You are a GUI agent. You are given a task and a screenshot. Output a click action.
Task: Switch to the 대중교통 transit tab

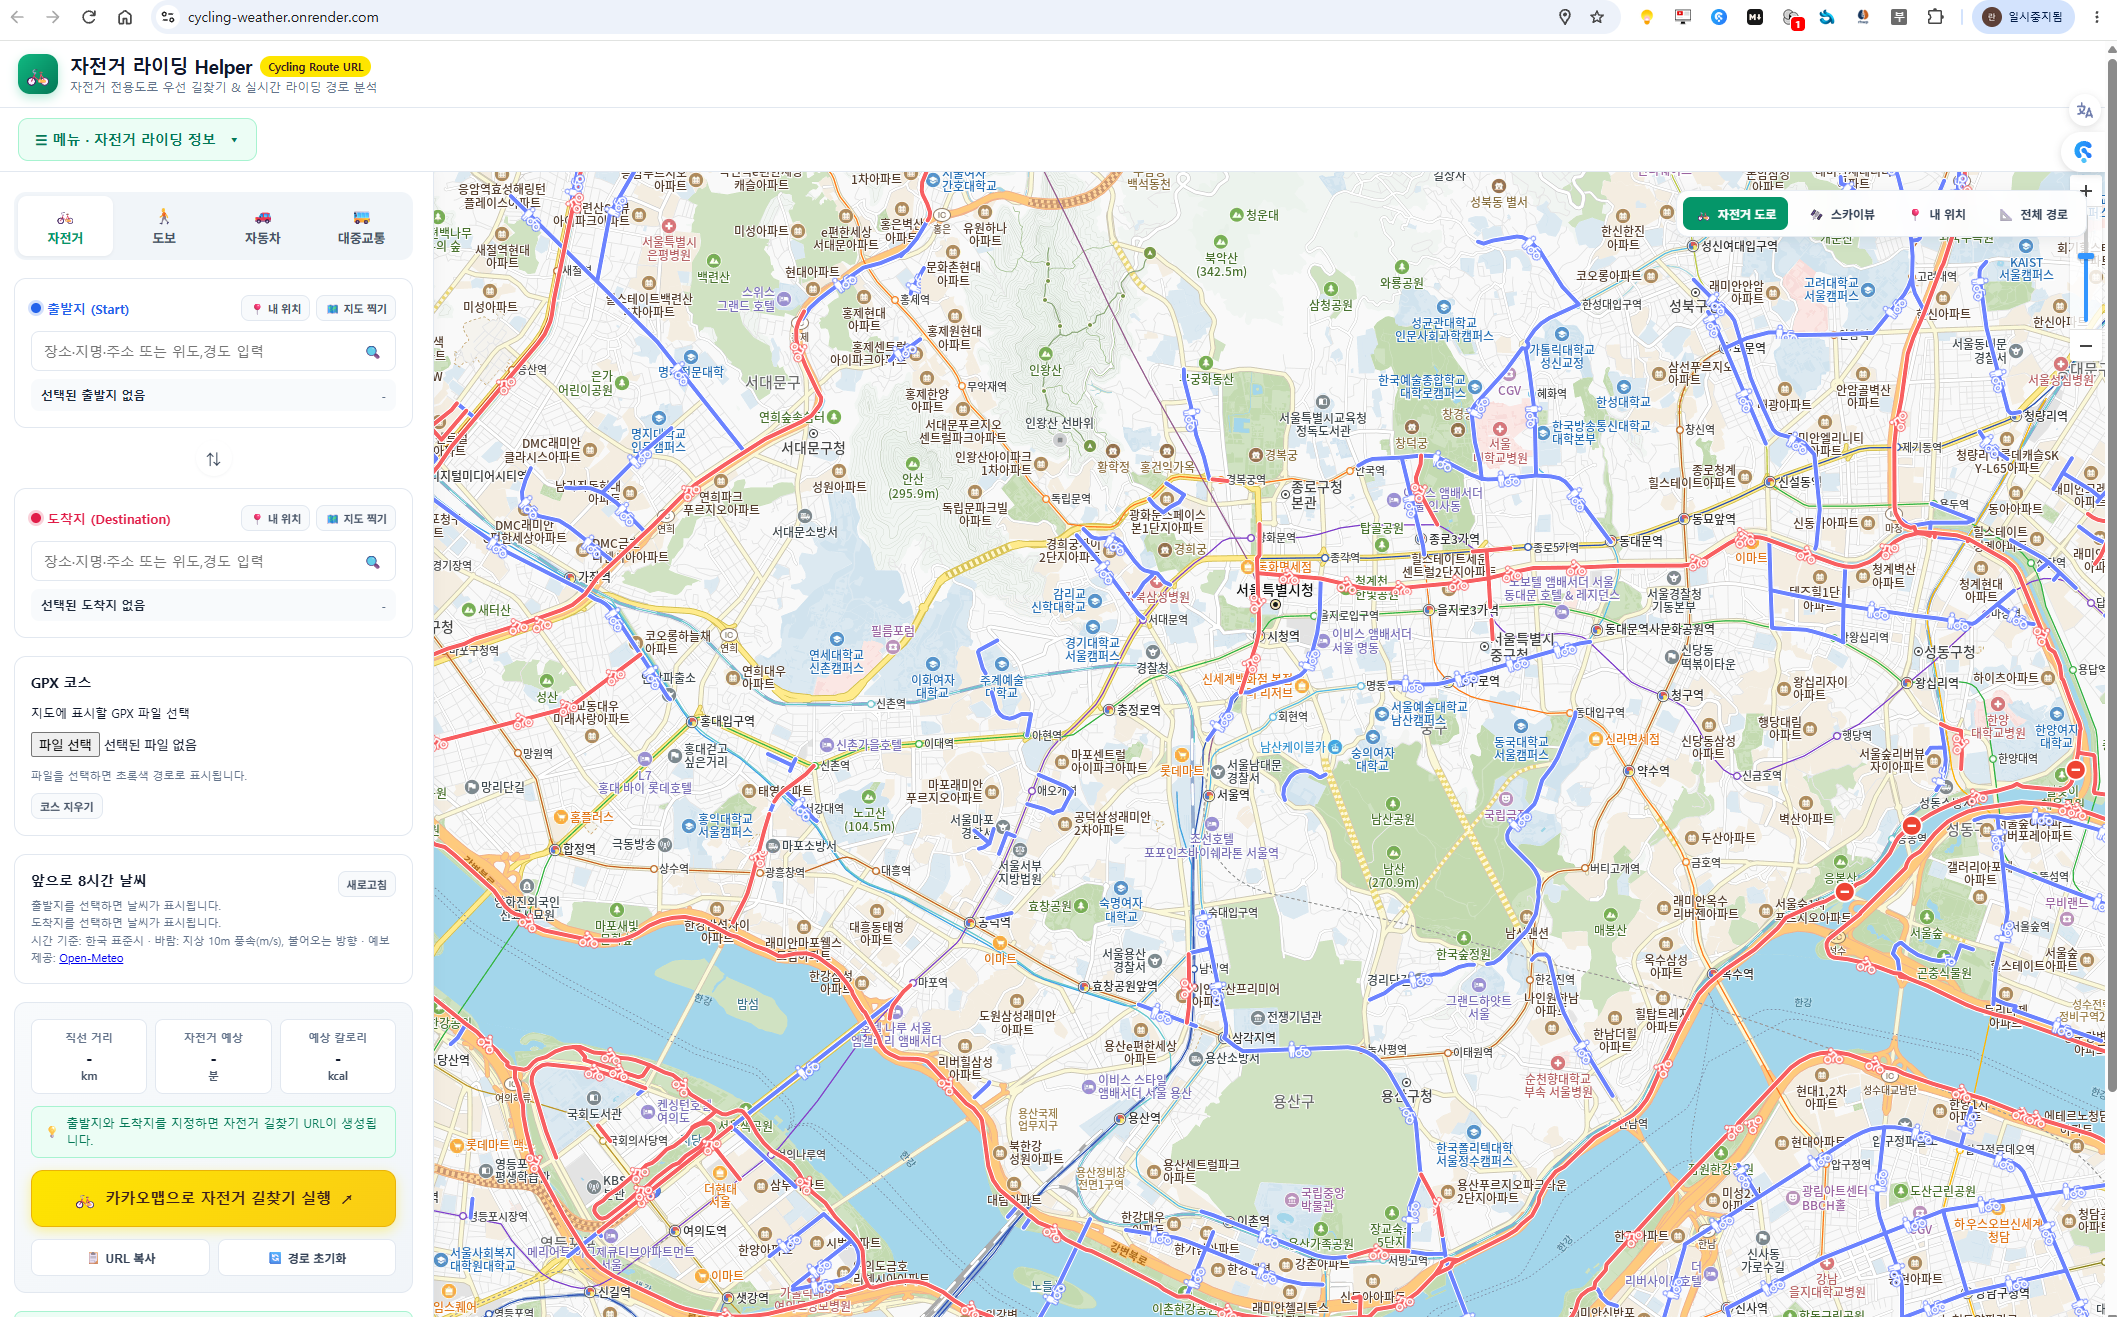pyautogui.click(x=361, y=227)
